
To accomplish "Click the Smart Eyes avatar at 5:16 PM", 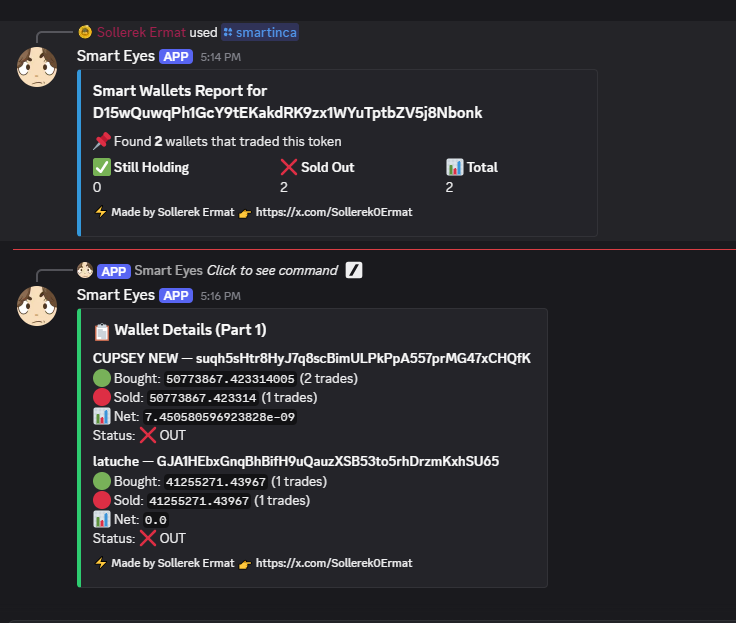I will coord(37,306).
